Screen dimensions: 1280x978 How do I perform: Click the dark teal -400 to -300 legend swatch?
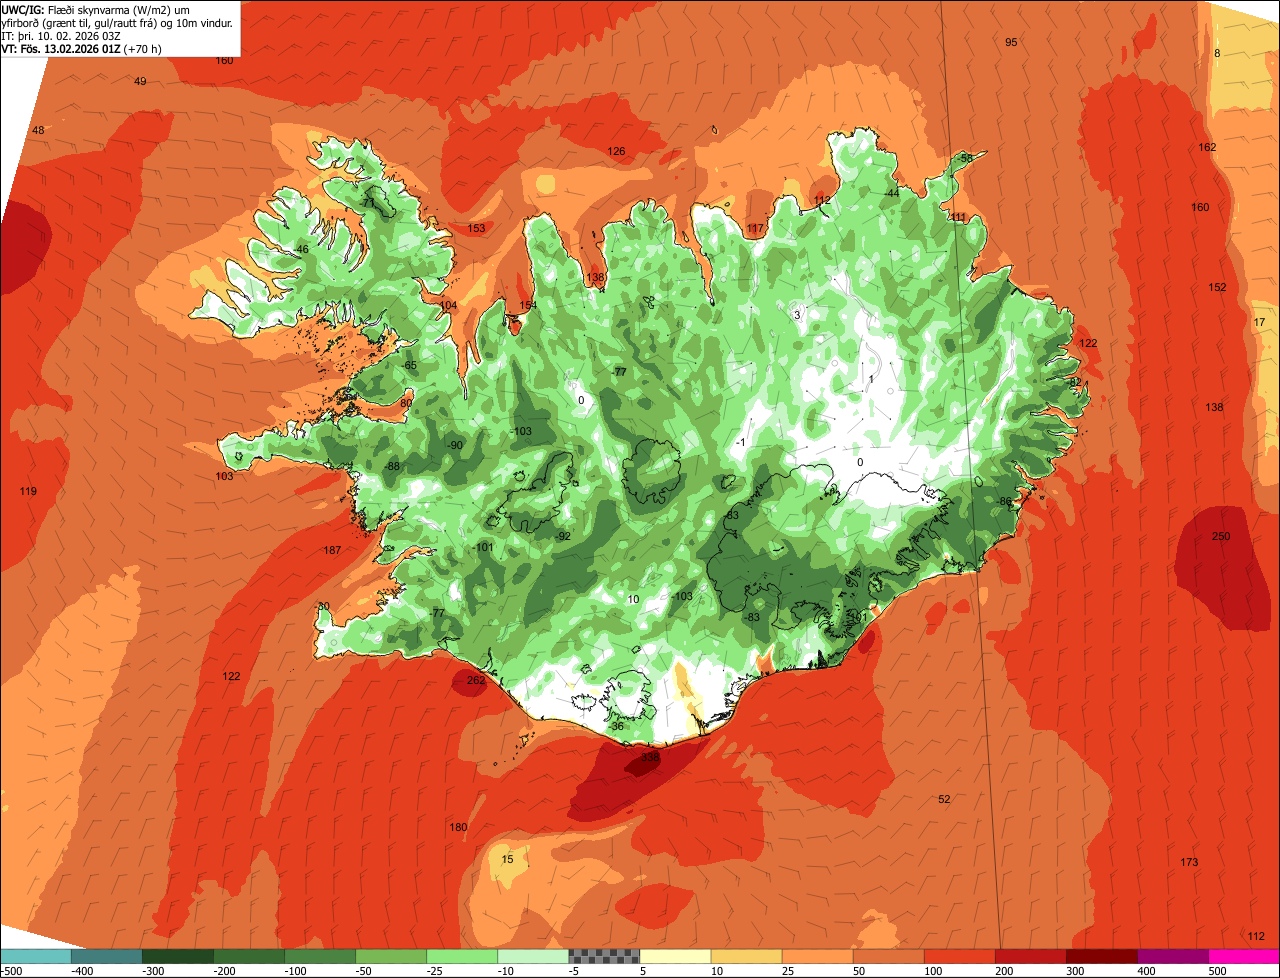[106, 955]
